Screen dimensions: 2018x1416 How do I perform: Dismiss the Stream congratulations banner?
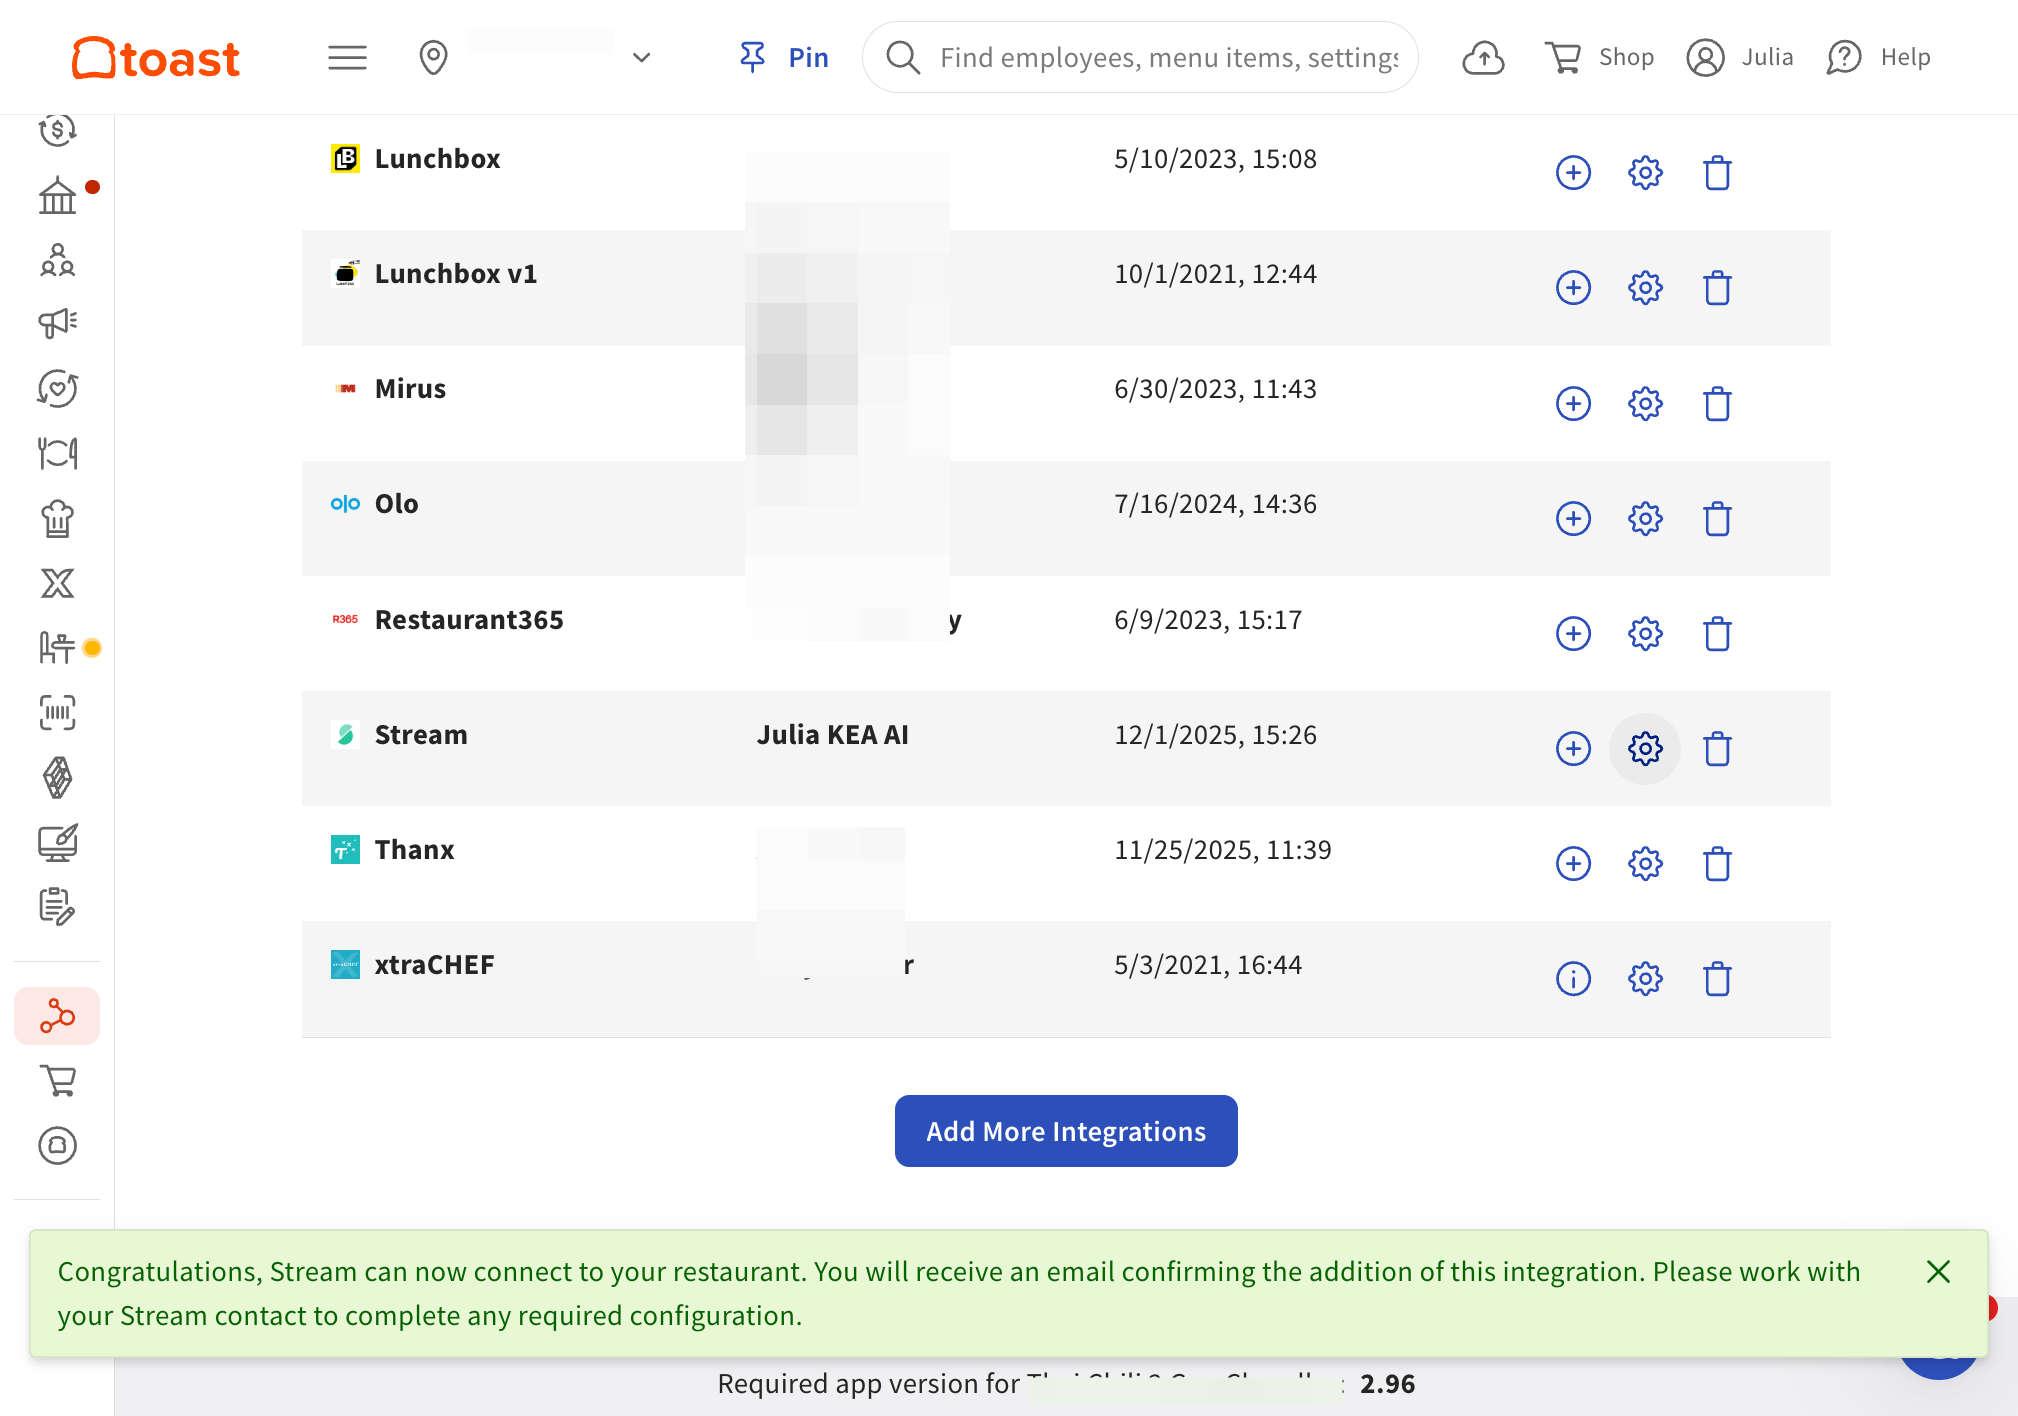coord(1938,1272)
